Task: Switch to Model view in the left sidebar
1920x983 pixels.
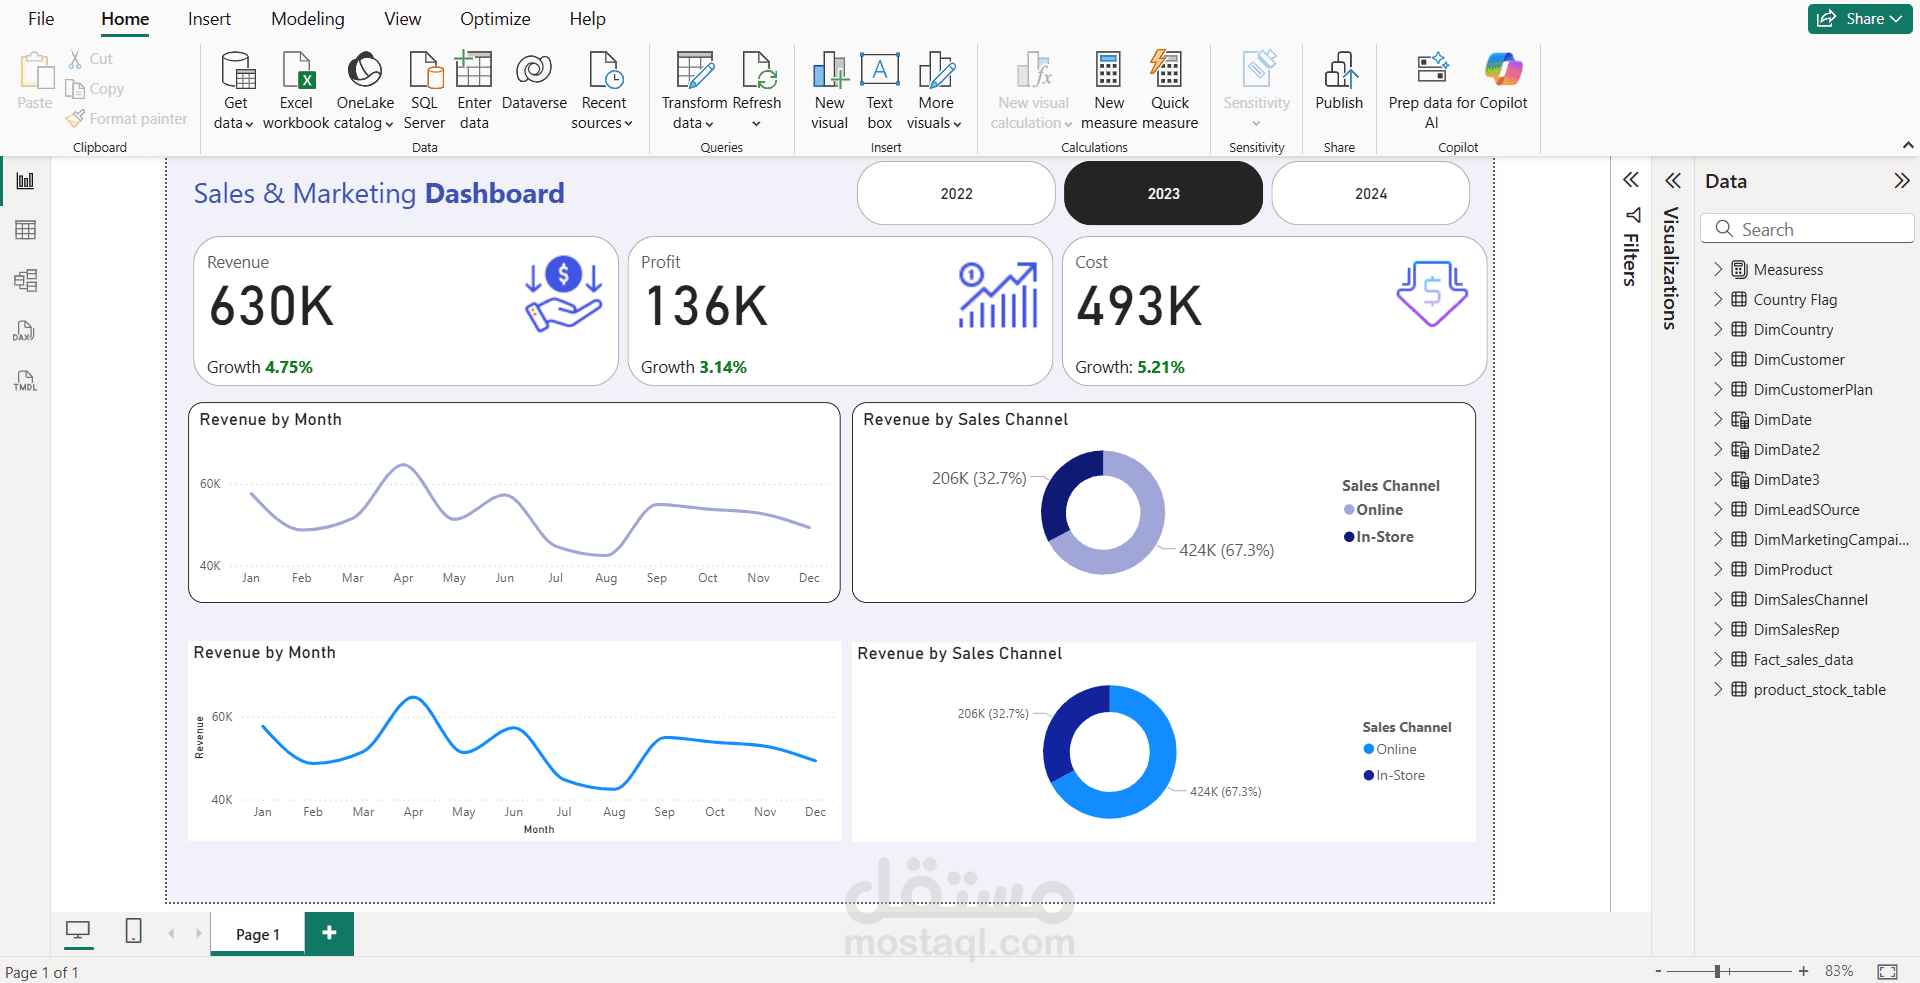Action: [26, 281]
